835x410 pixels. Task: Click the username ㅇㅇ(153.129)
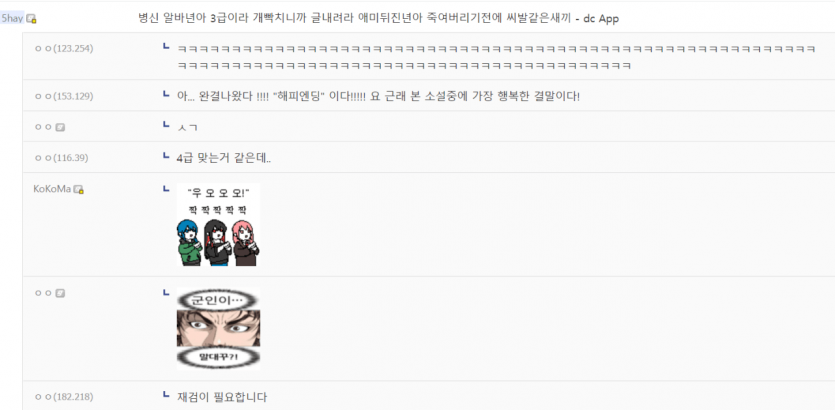(64, 96)
